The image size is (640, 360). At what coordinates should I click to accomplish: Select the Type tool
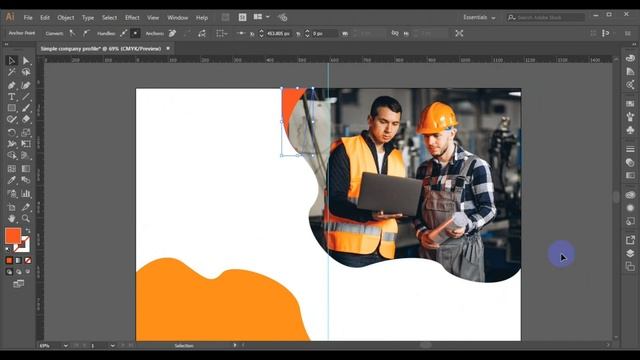tap(11, 97)
